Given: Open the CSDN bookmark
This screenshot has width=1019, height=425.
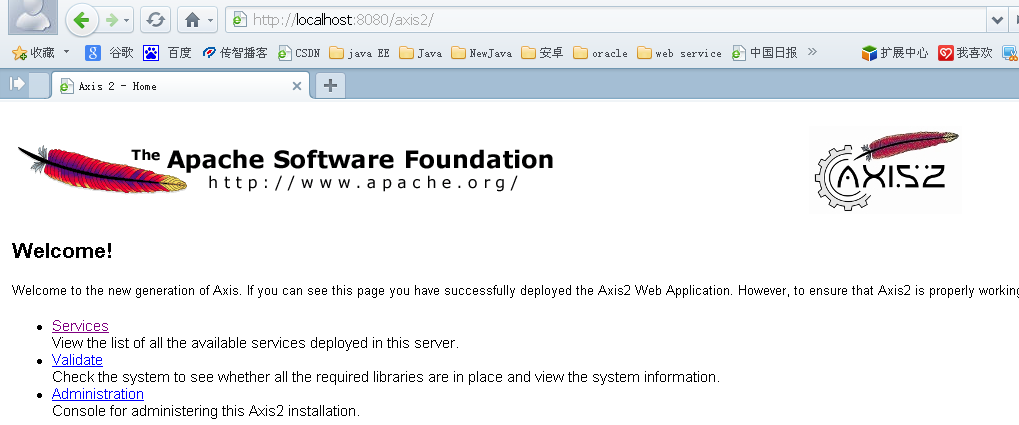Looking at the screenshot, I should [299, 53].
